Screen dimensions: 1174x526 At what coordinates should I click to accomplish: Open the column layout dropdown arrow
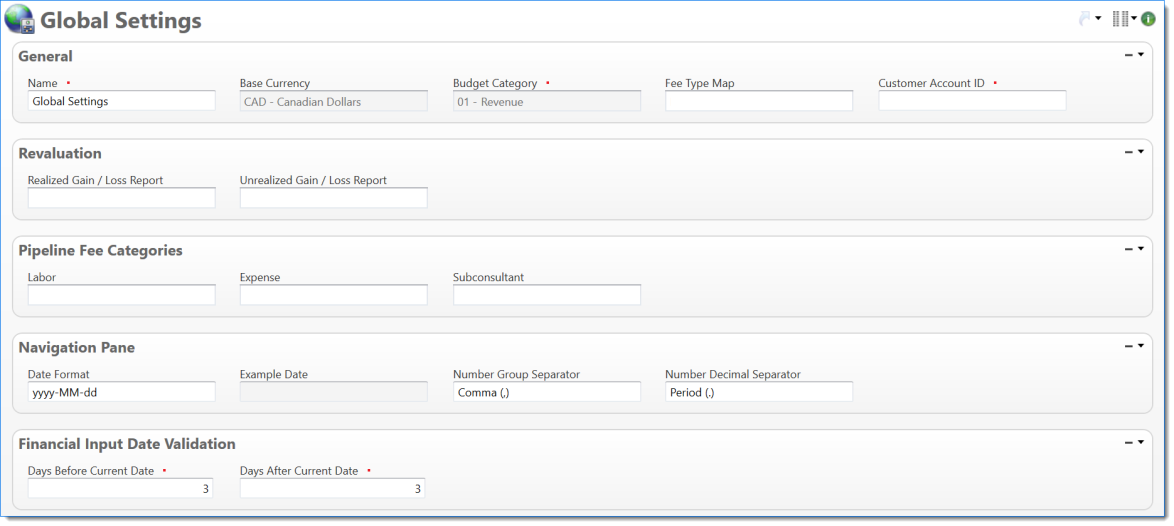(1134, 19)
